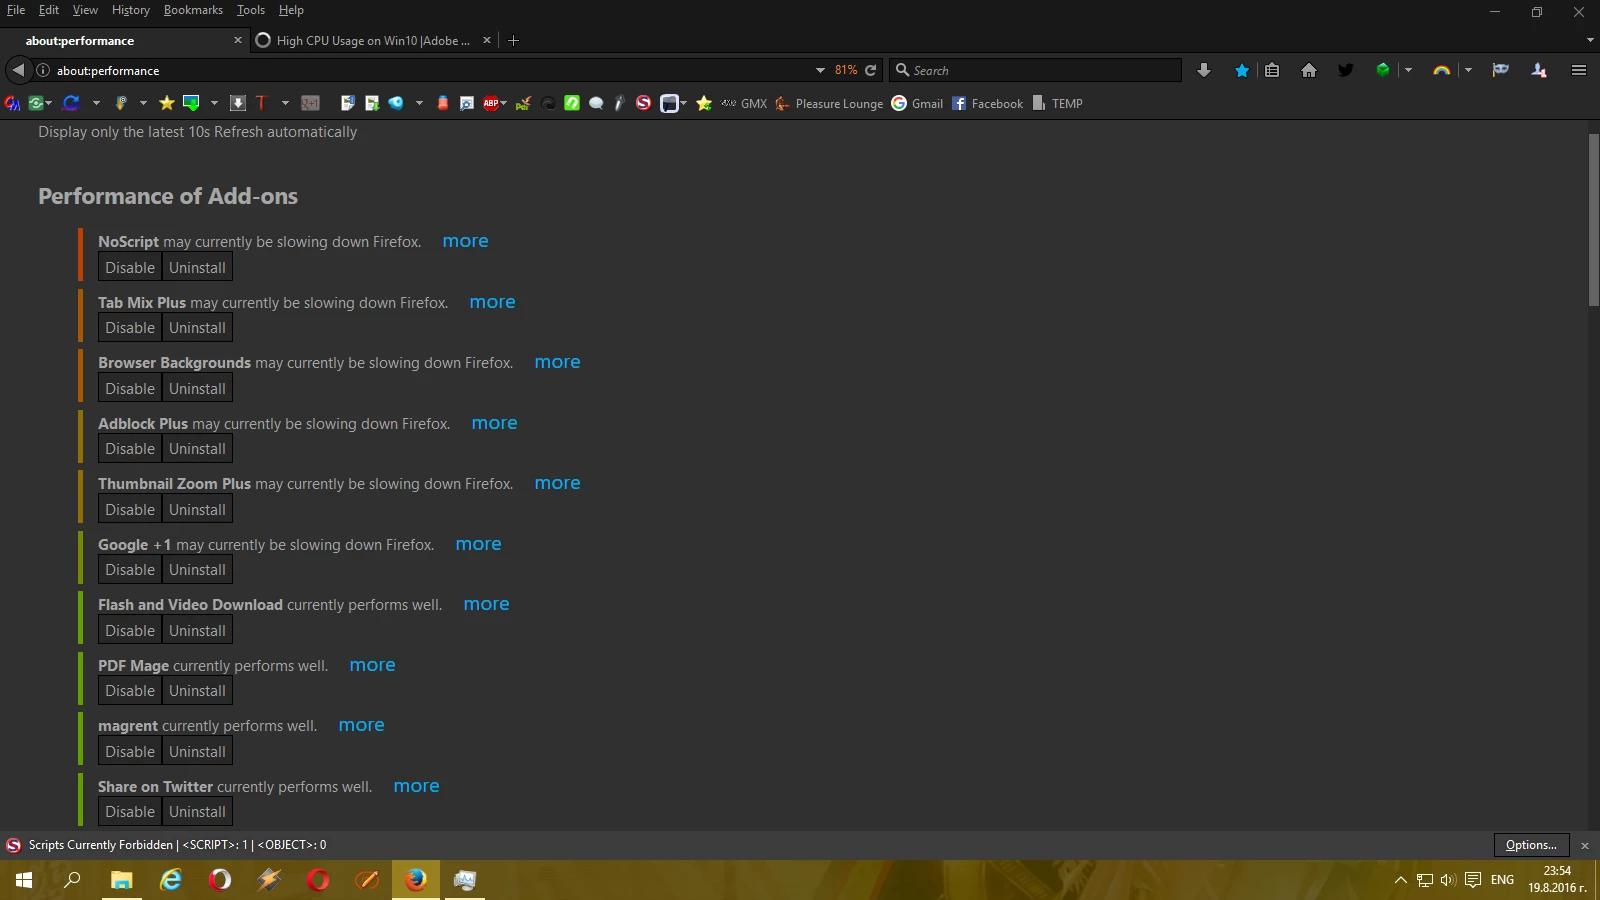
Task: Open the GMX bookmark
Action: pos(744,103)
